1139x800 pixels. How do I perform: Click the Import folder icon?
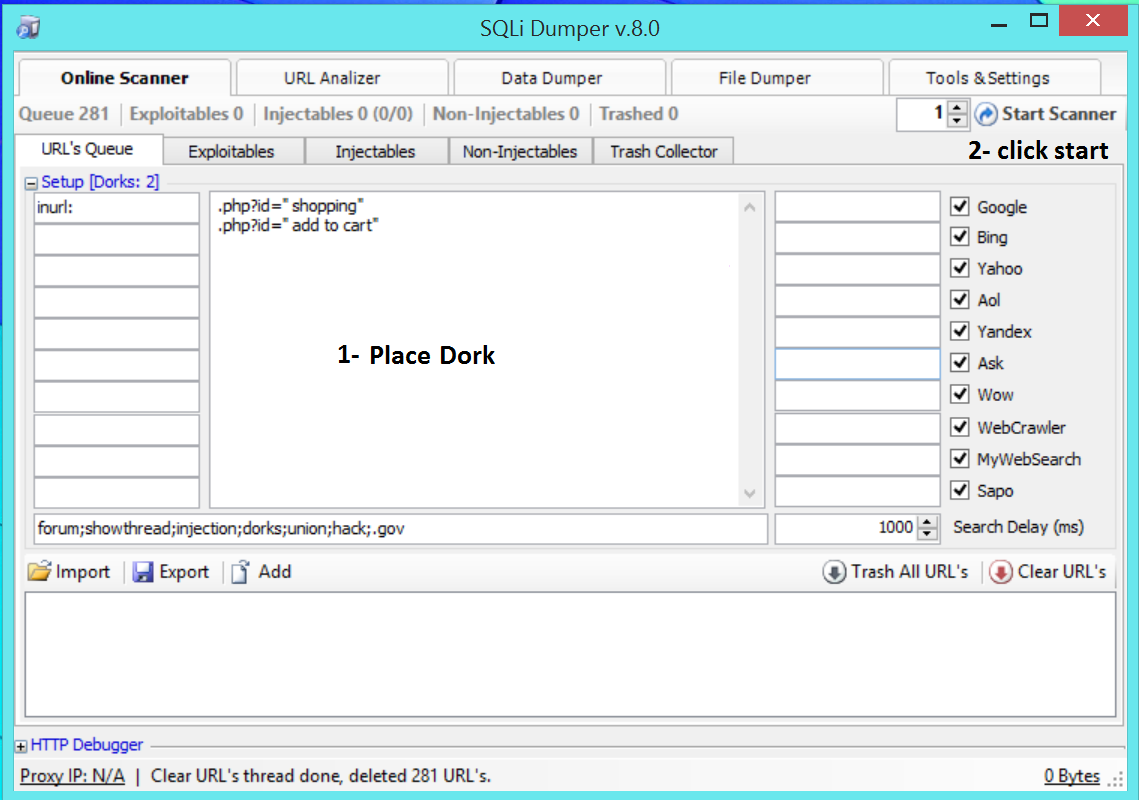click(39, 572)
